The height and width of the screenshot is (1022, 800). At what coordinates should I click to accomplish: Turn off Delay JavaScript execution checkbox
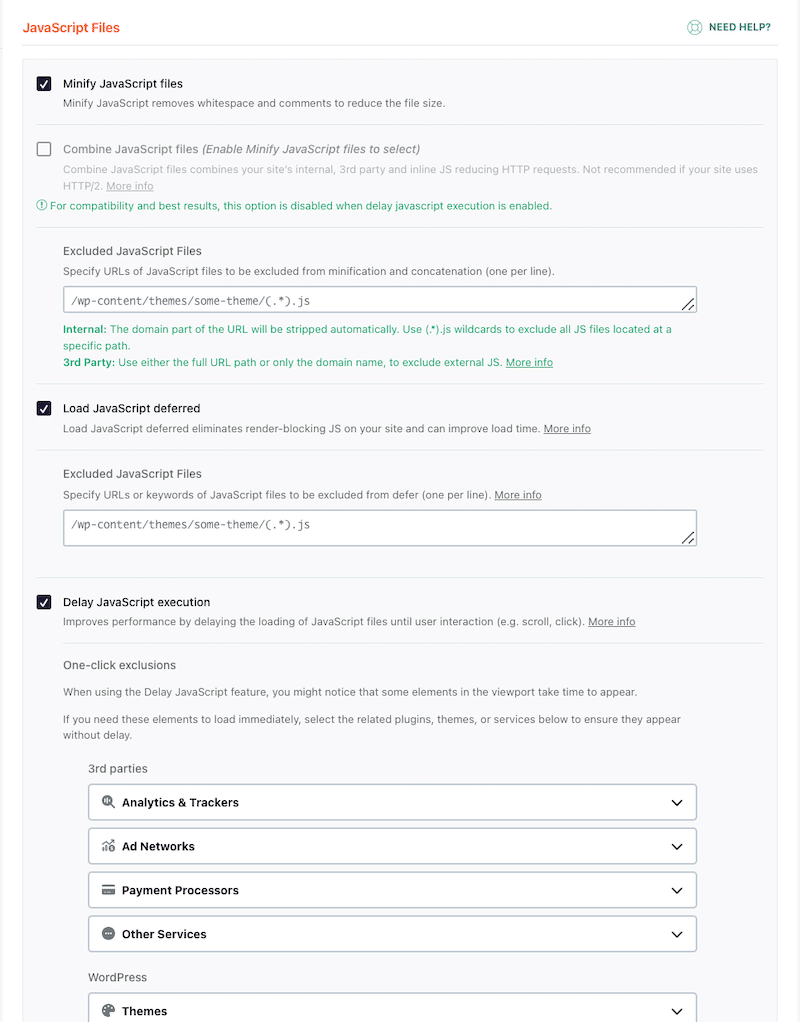coord(44,602)
